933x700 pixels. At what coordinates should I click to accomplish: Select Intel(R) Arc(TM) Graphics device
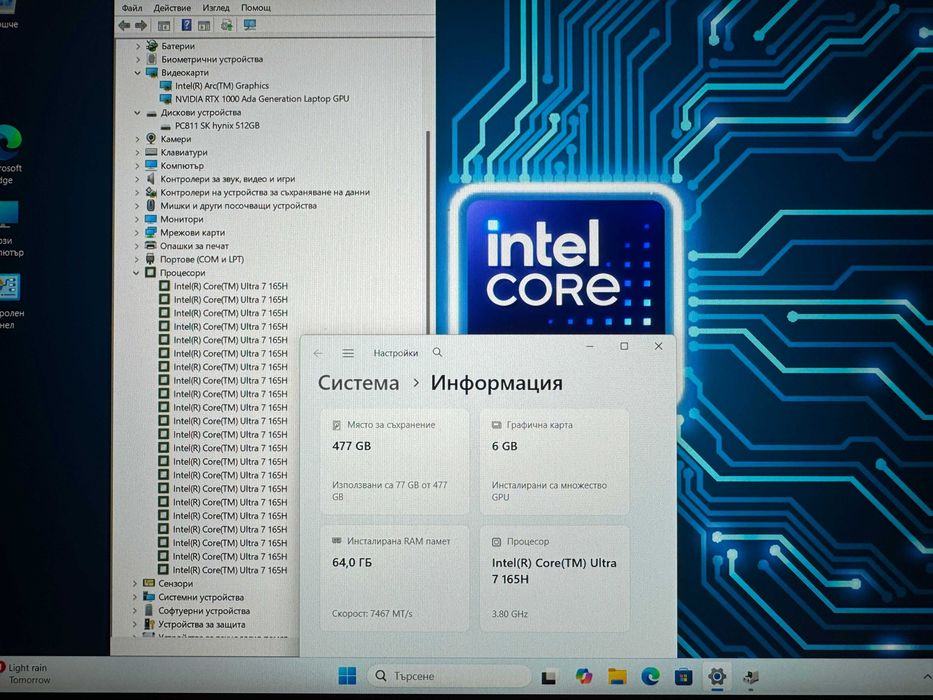pyautogui.click(x=221, y=86)
